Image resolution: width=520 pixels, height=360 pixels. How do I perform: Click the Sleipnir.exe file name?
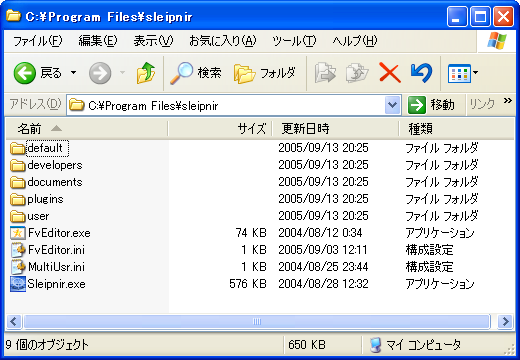click(56, 284)
